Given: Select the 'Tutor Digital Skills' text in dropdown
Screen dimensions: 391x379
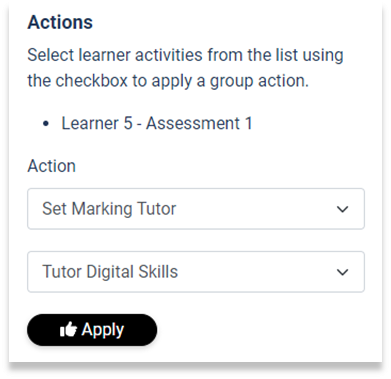Looking at the screenshot, I should pyautogui.click(x=110, y=272).
